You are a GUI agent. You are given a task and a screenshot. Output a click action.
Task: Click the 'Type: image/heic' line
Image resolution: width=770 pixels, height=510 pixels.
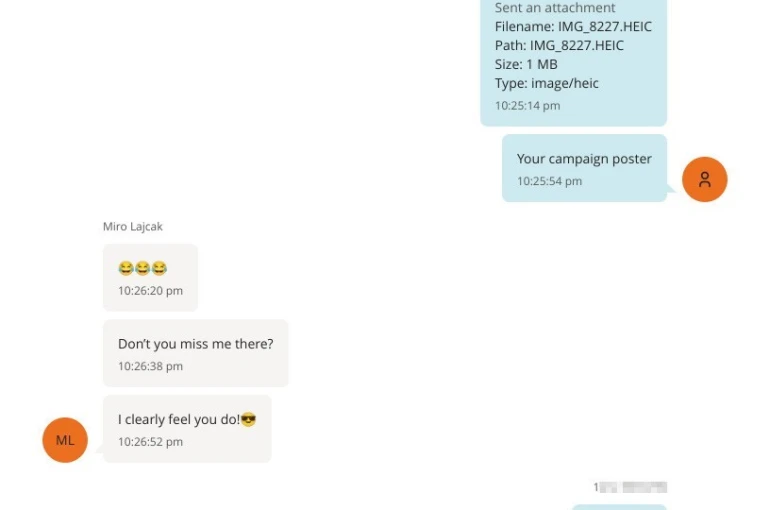click(547, 83)
